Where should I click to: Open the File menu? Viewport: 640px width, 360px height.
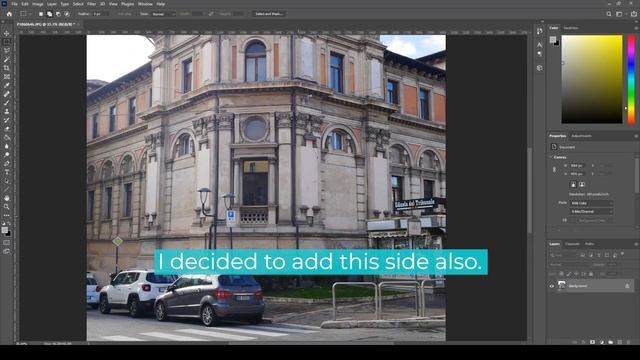[14, 4]
